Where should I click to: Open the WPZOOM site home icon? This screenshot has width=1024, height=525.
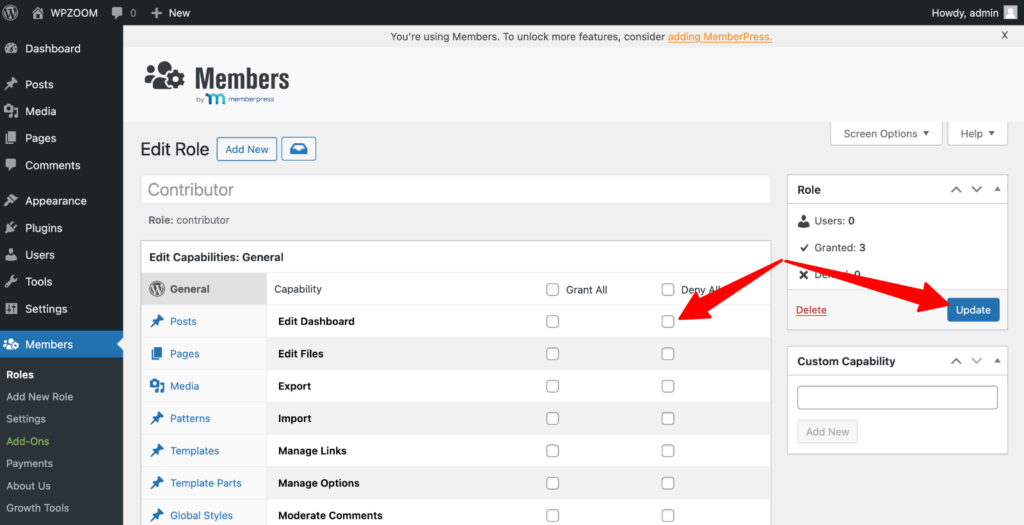point(38,12)
